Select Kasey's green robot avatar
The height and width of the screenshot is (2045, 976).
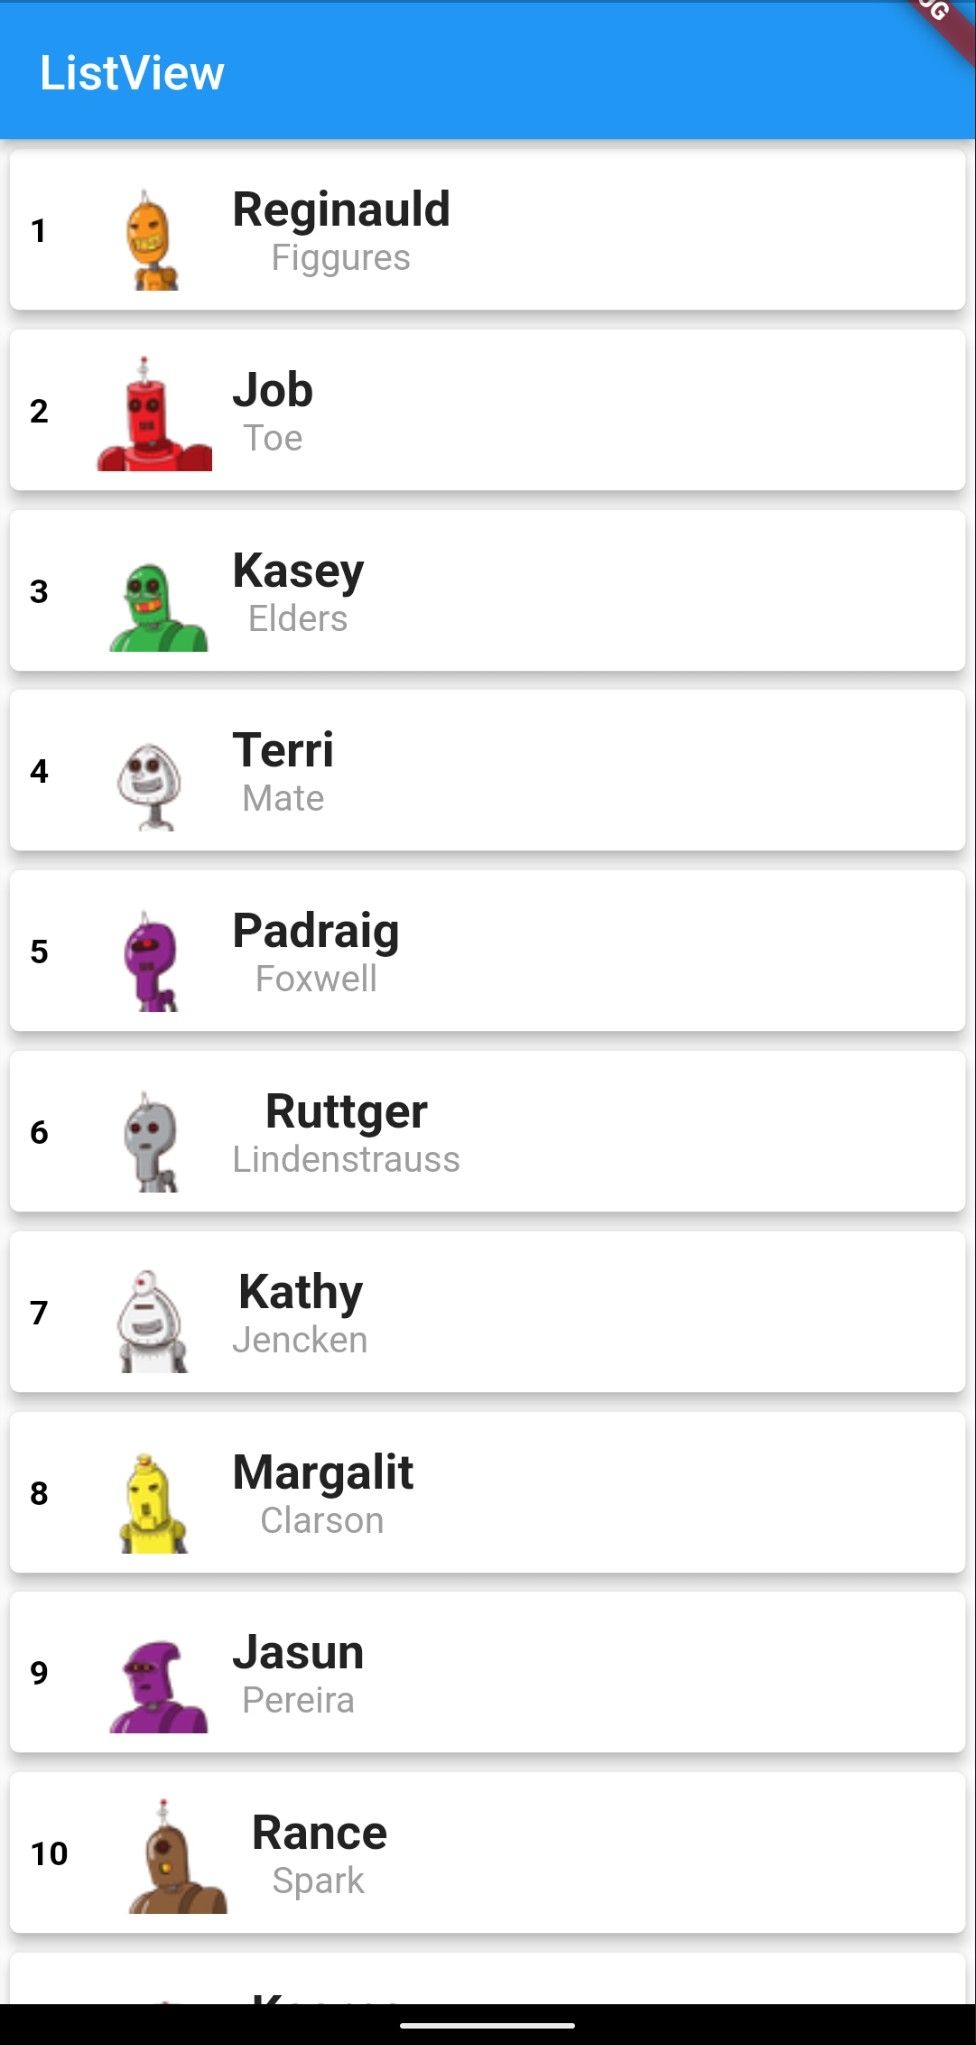(x=157, y=607)
